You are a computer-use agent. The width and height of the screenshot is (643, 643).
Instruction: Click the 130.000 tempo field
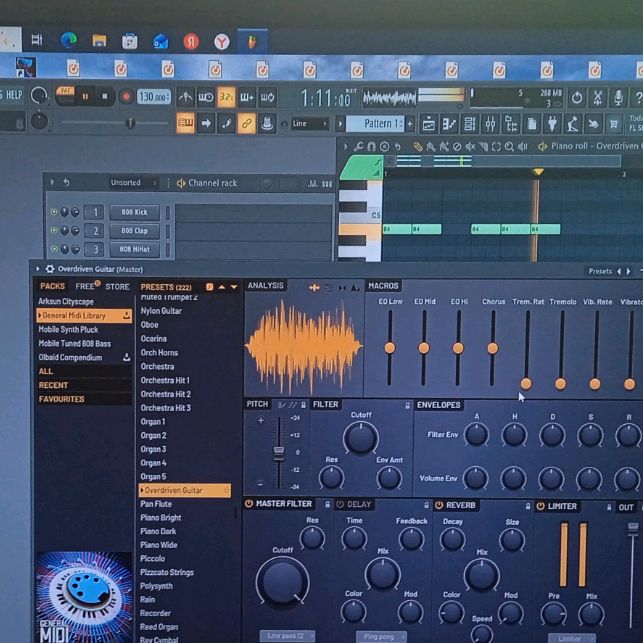[154, 97]
